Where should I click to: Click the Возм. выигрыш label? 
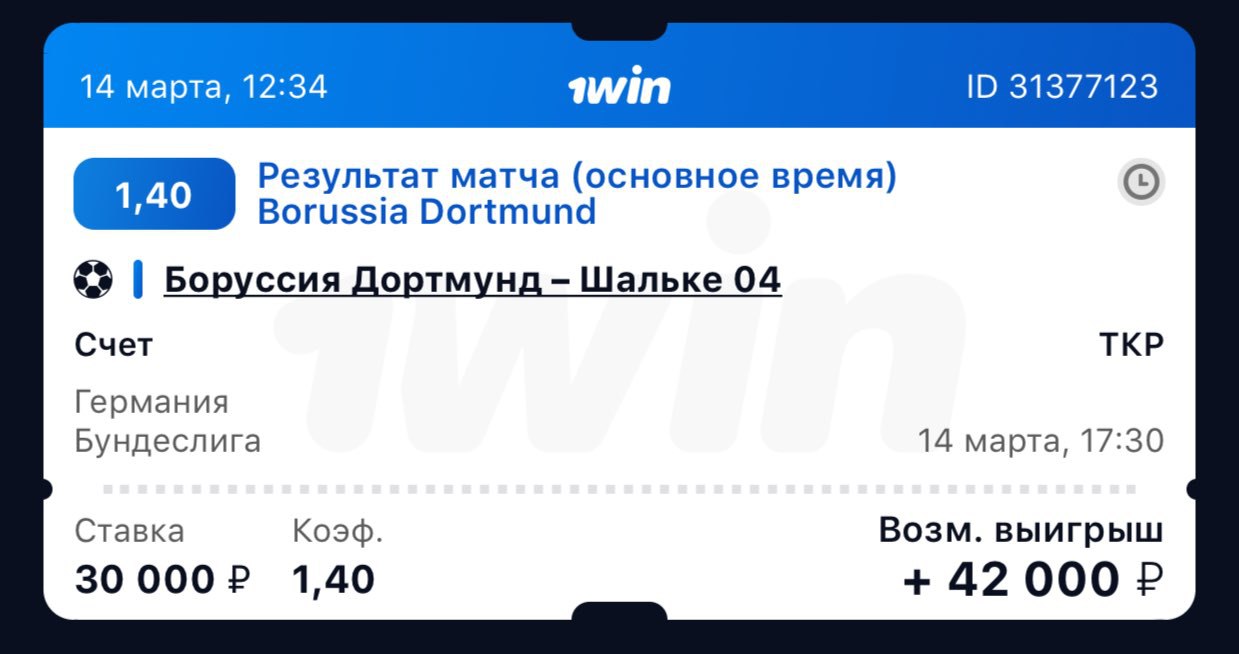pos(1021,532)
